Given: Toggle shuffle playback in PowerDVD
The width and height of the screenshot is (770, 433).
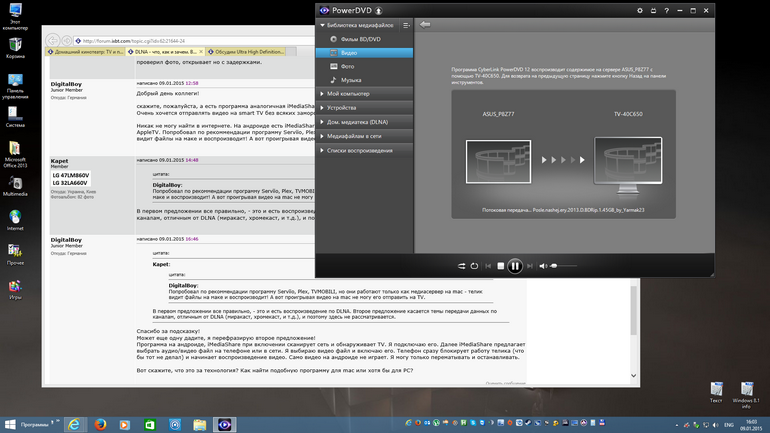Looking at the screenshot, I should pyautogui.click(x=462, y=266).
